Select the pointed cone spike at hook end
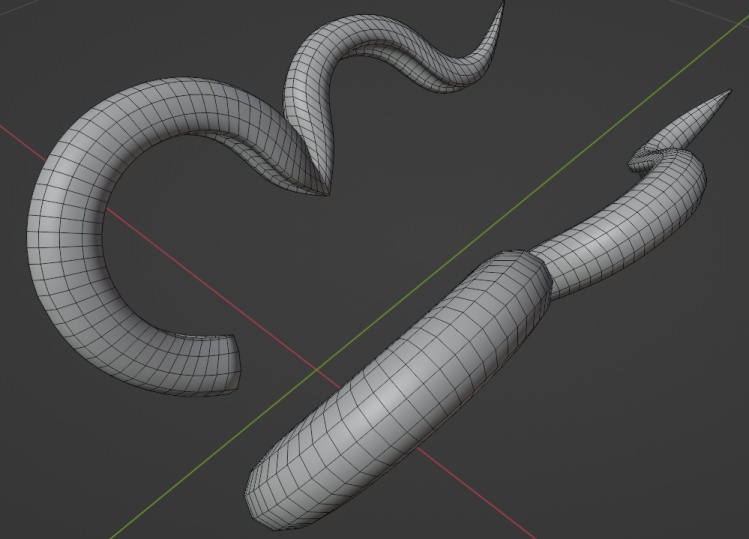 pos(688,124)
